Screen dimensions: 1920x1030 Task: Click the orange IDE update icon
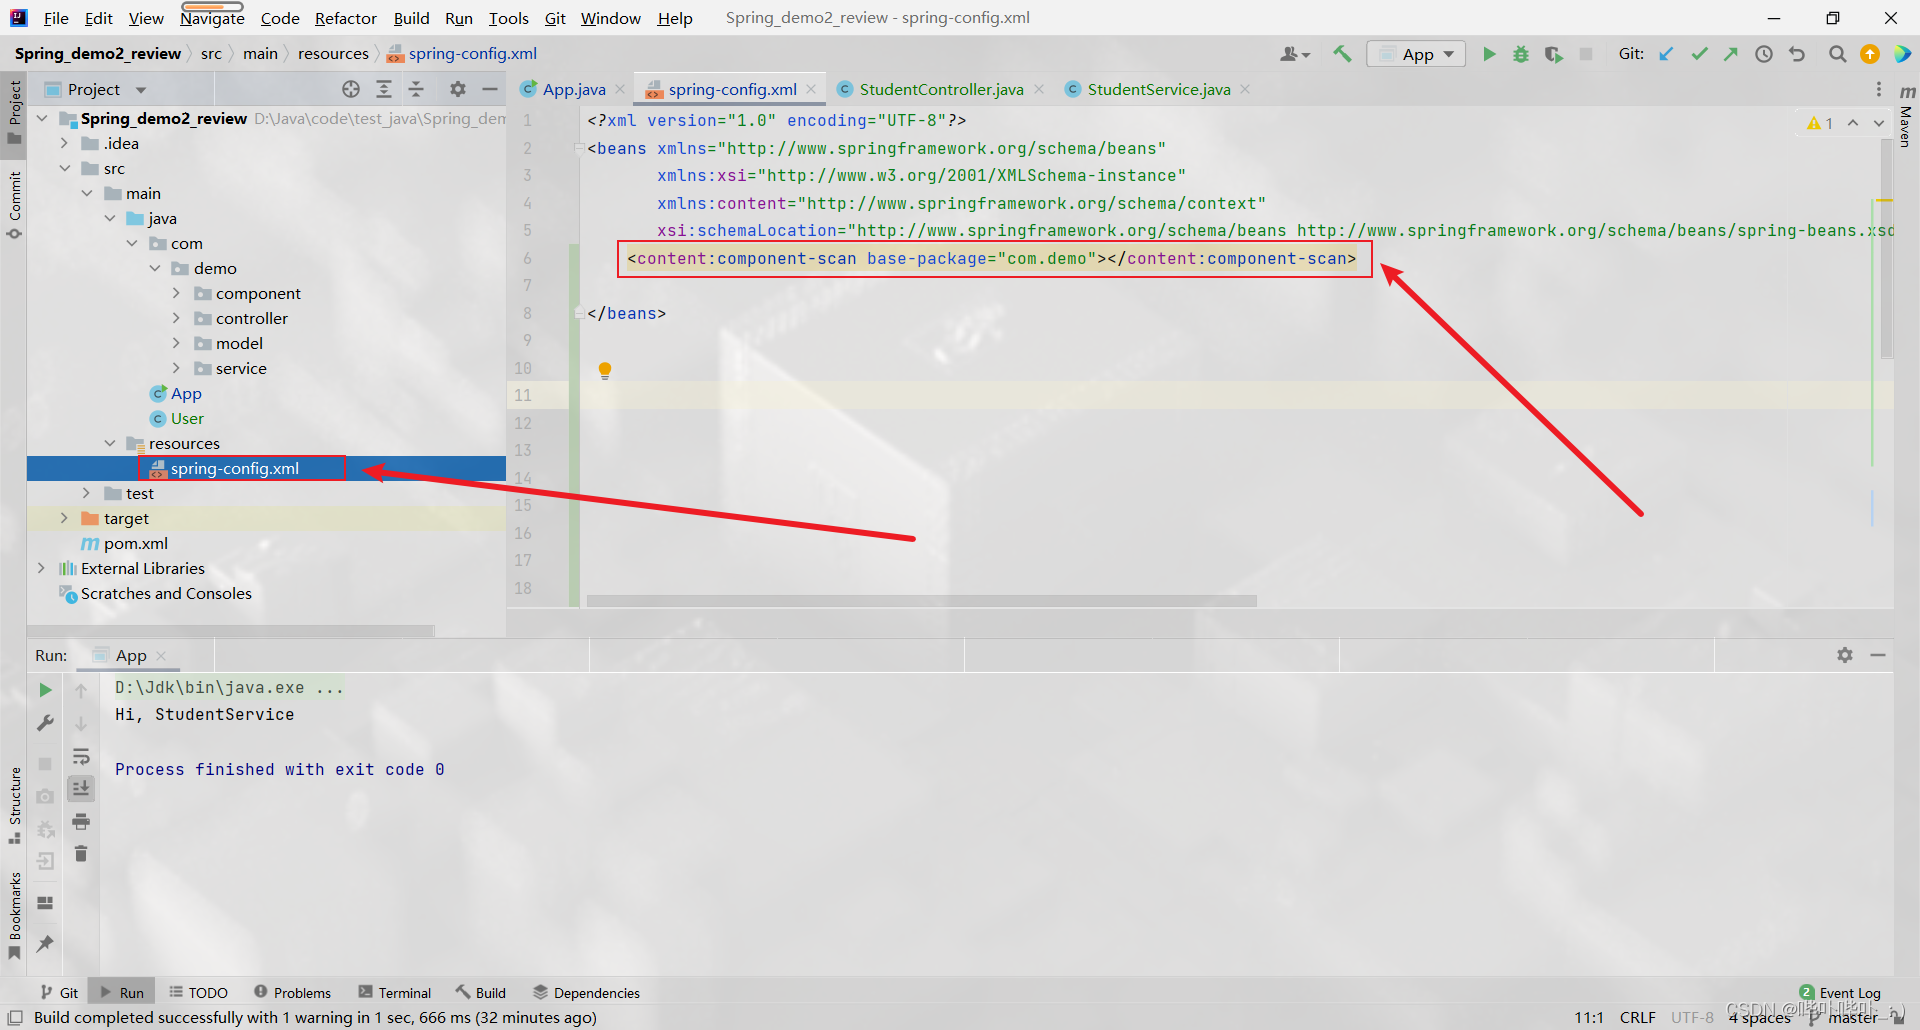coord(1870,54)
